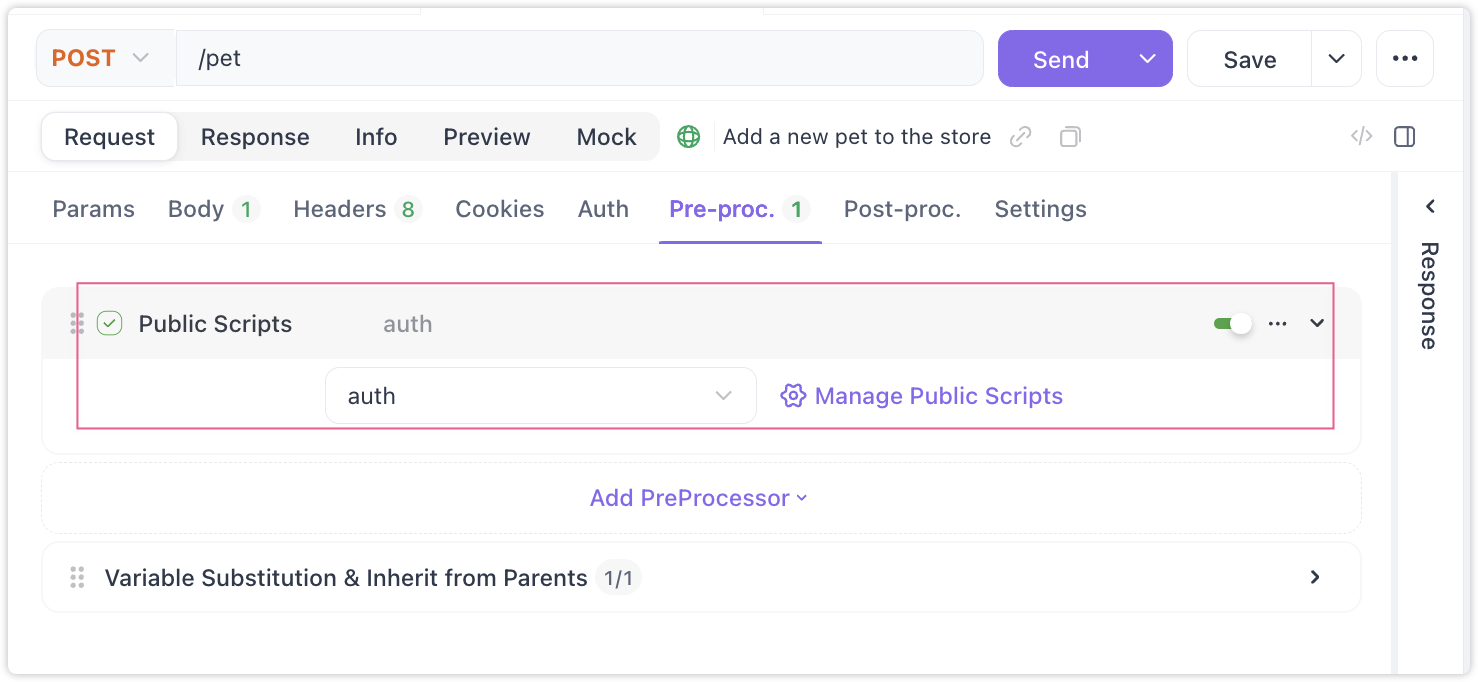Open the Save button dropdown arrow
This screenshot has height=682, width=1478.
[1336, 59]
